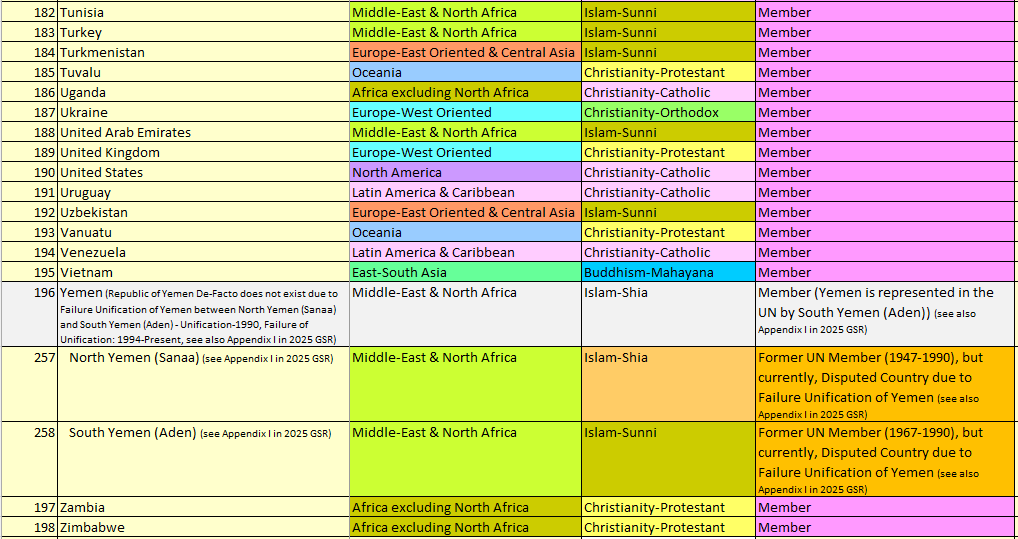Select United Arab Emirates' Islam-Sunni cell
Image resolution: width=1018 pixels, height=539 pixels.
coord(669,132)
